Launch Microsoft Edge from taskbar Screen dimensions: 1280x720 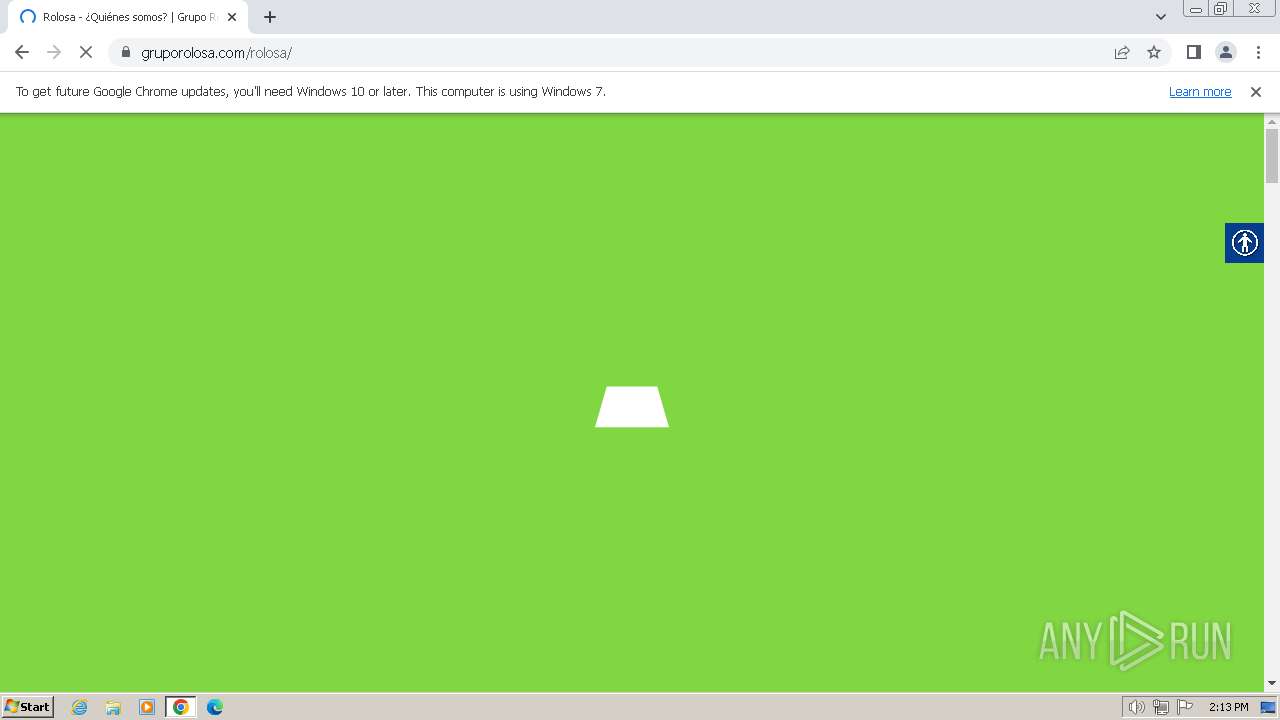pos(215,707)
